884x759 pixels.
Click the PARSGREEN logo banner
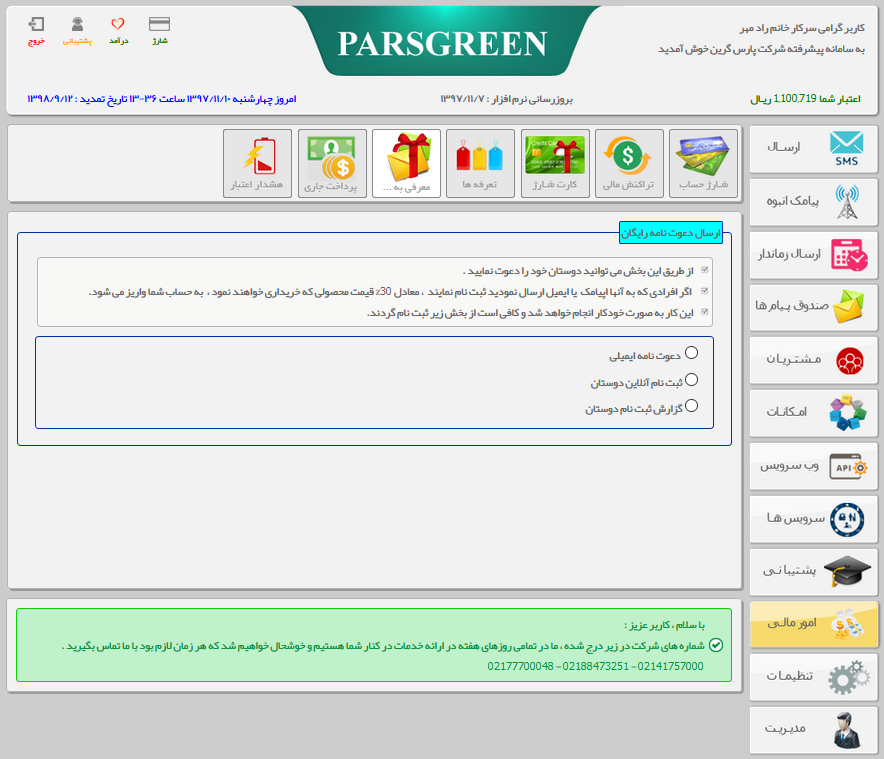tap(442, 42)
